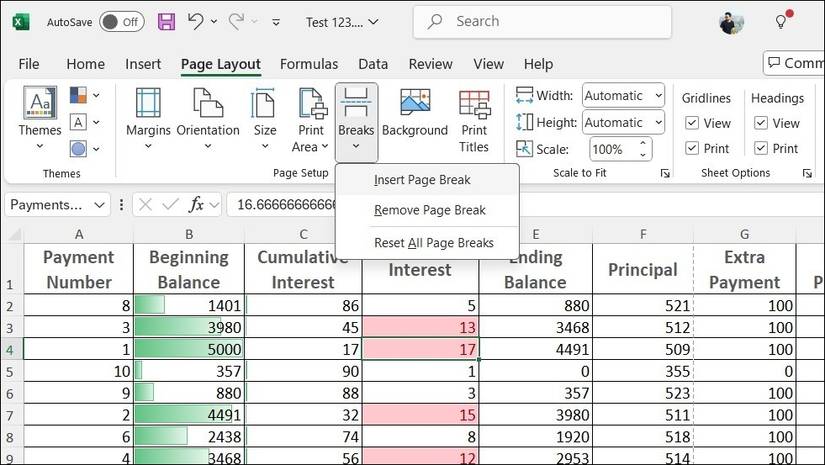
Task: Click cell with Beginning Balance 5000
Action: point(189,349)
